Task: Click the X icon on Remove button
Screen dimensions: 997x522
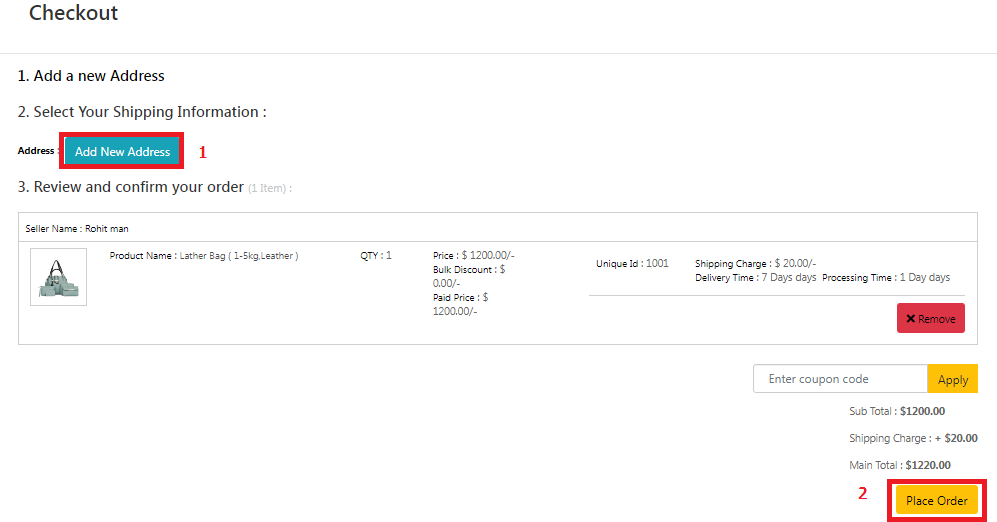Action: [x=911, y=319]
